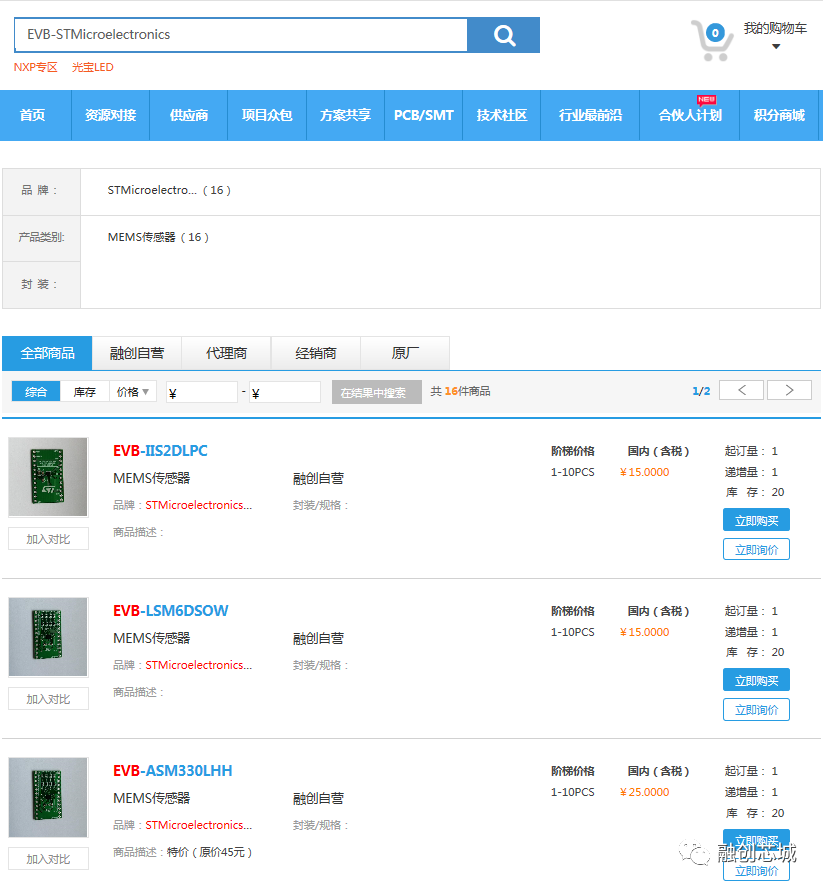This screenshot has width=823, height=889.
Task: Open brand link under EVB-ASM330LHH
Action: click(x=198, y=826)
